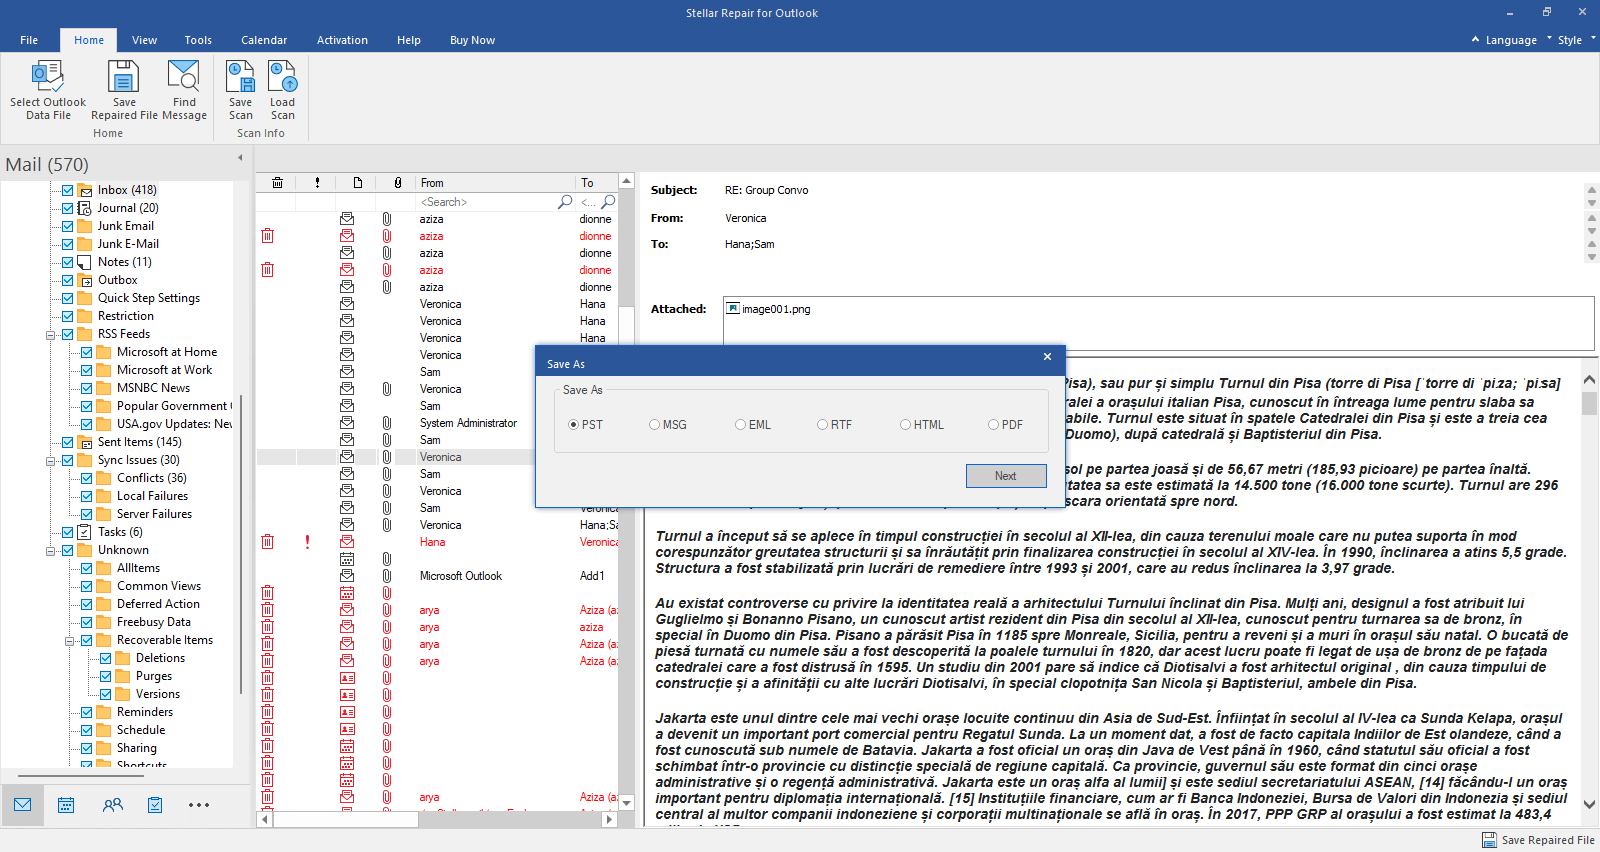Click Next button in Save As
This screenshot has height=852, width=1600.
tap(1006, 476)
